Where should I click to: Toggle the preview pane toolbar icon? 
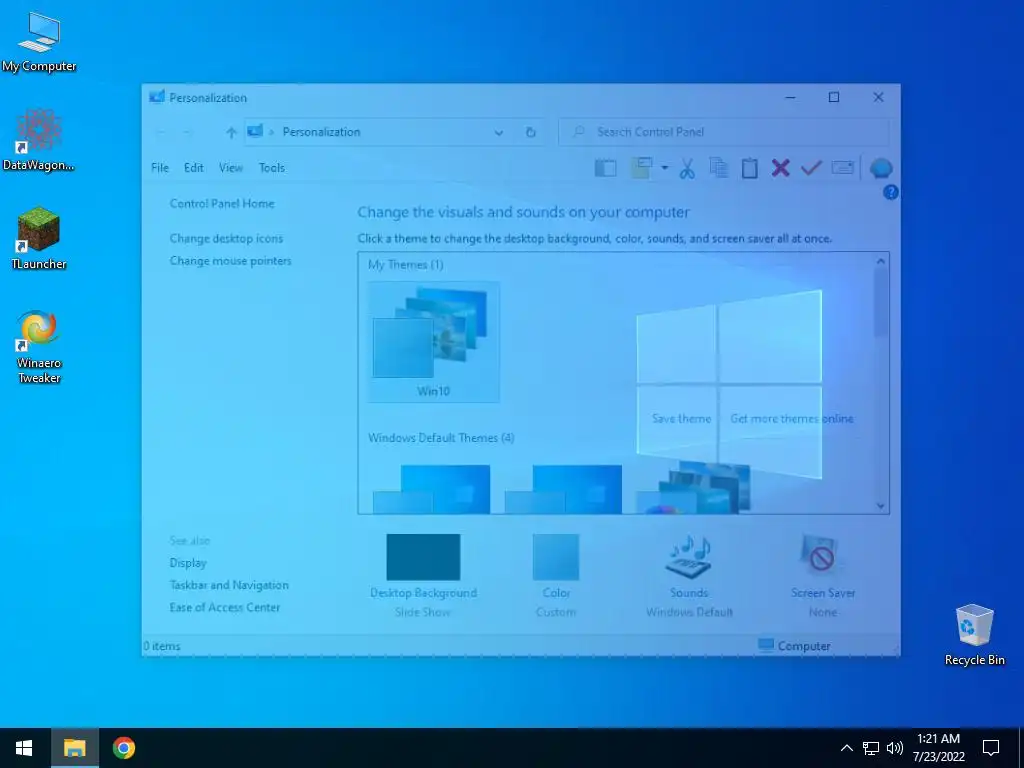pos(605,168)
